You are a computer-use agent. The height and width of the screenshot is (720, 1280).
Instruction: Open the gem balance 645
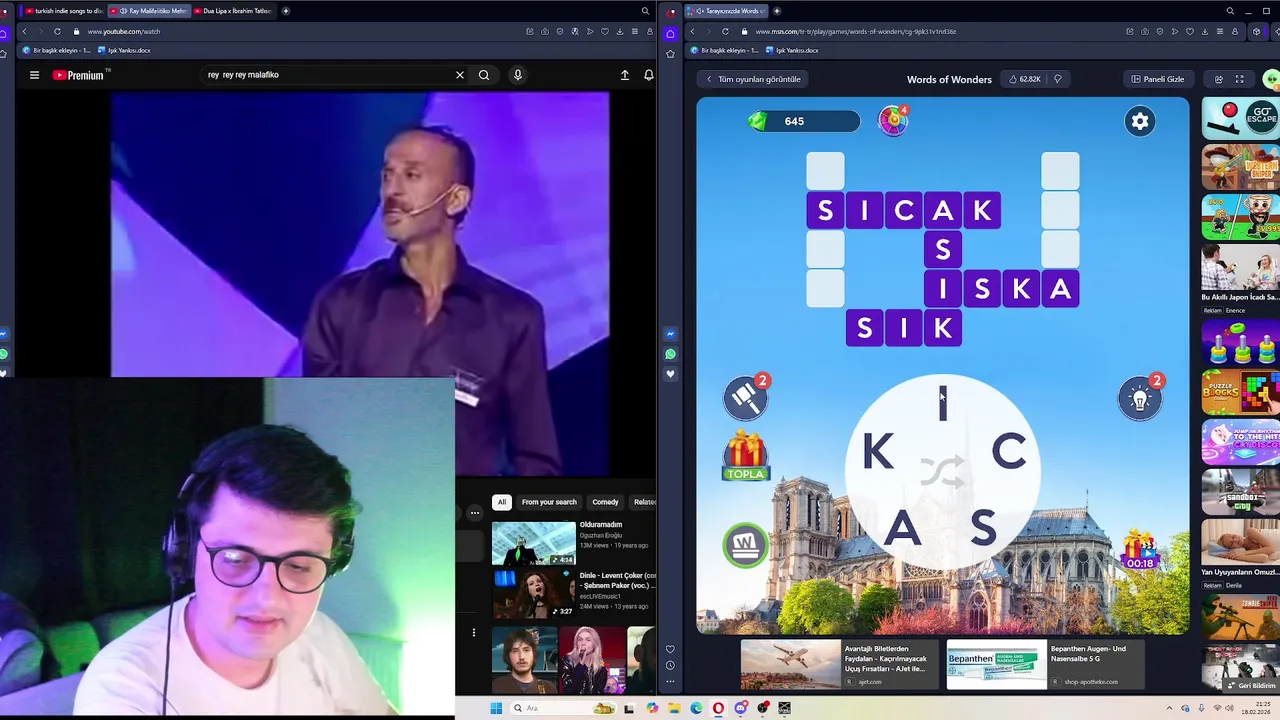pyautogui.click(x=803, y=121)
